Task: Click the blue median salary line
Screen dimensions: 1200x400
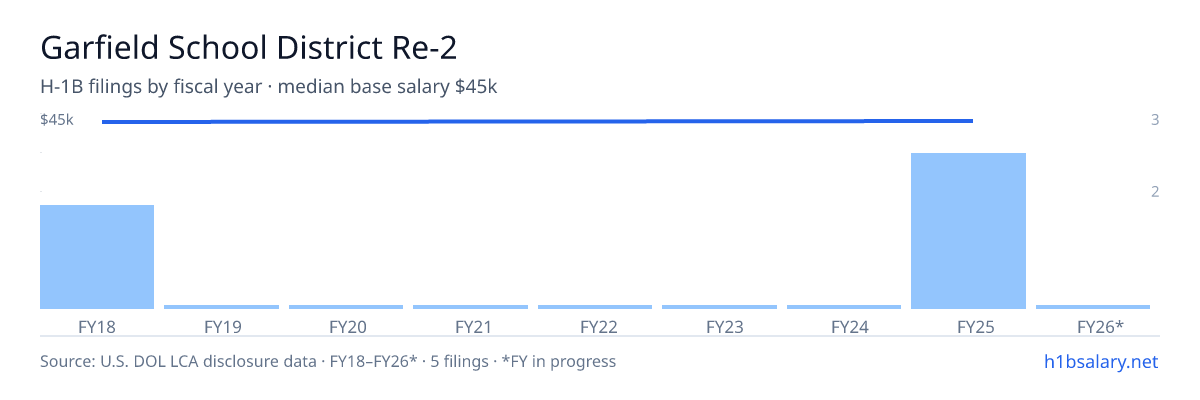Action: (x=537, y=121)
